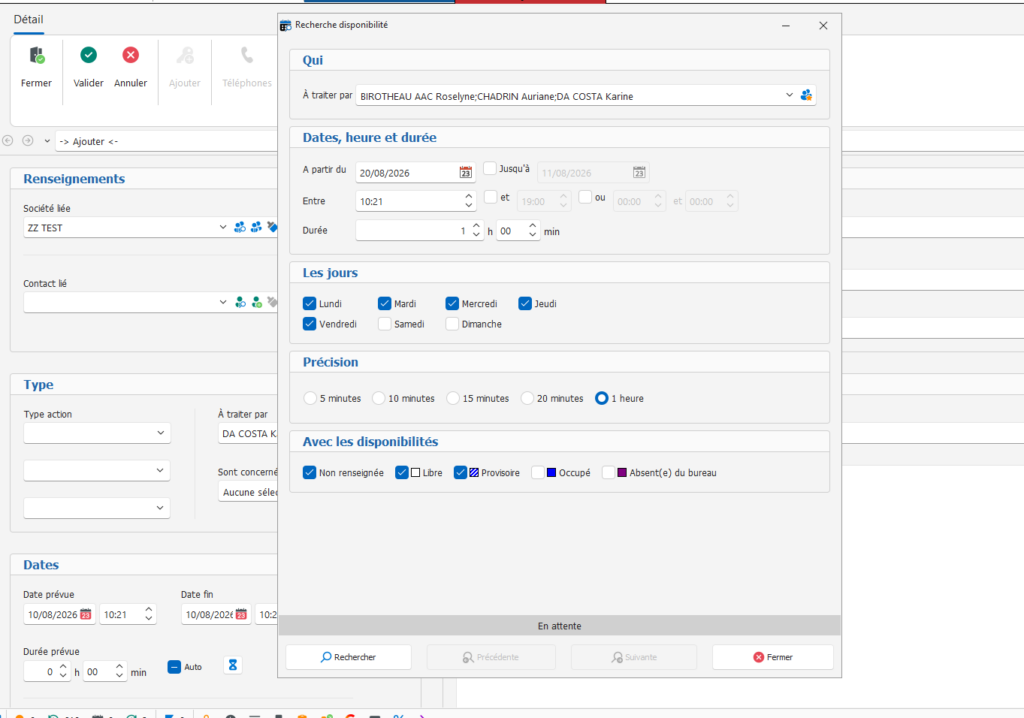This screenshot has width=1024, height=718.
Task: Open the third dropdown under Type action
Action: [x=160, y=508]
